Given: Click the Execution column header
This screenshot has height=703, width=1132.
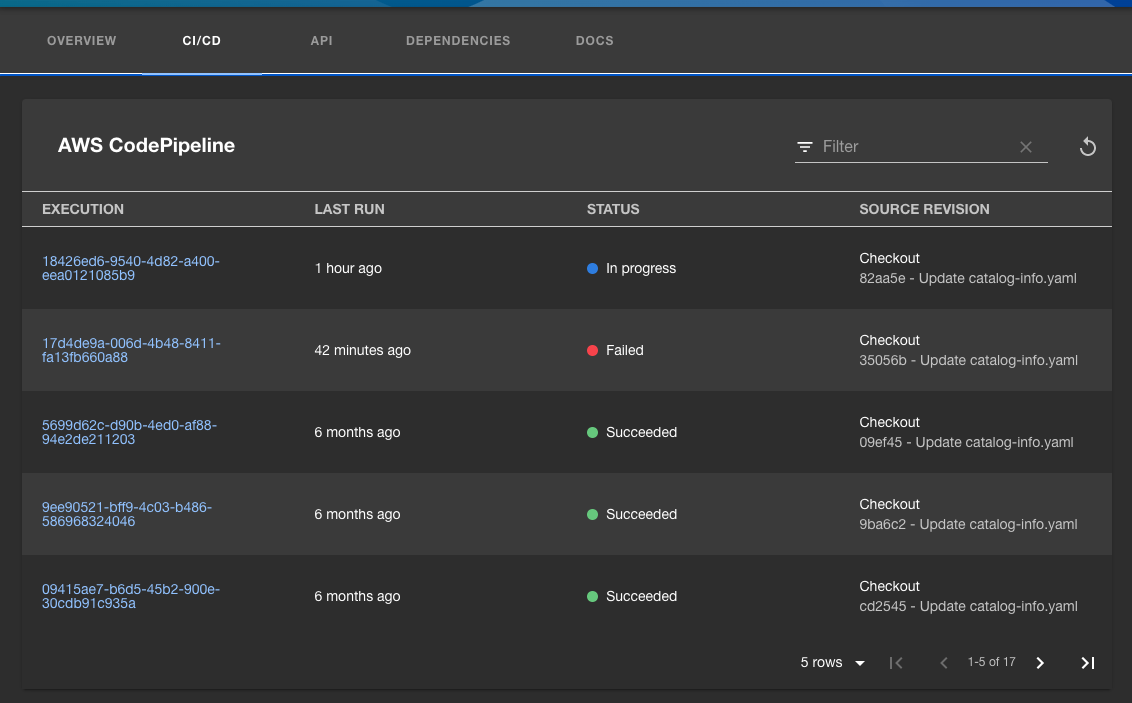Looking at the screenshot, I should (x=83, y=209).
